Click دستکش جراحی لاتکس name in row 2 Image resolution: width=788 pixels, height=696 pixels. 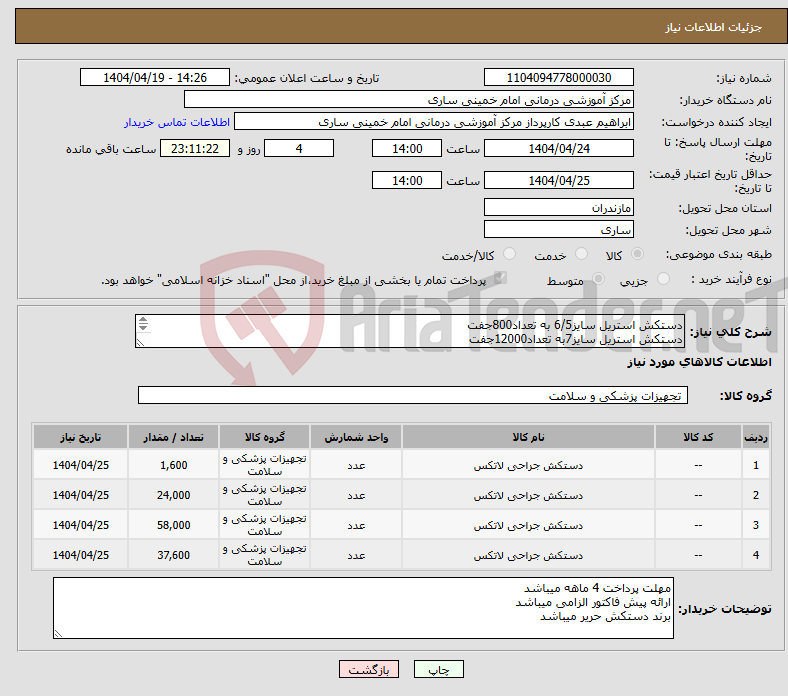tap(528, 495)
